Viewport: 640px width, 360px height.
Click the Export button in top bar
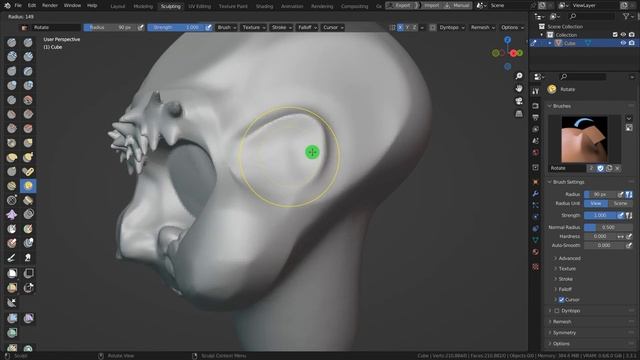click(x=402, y=6)
